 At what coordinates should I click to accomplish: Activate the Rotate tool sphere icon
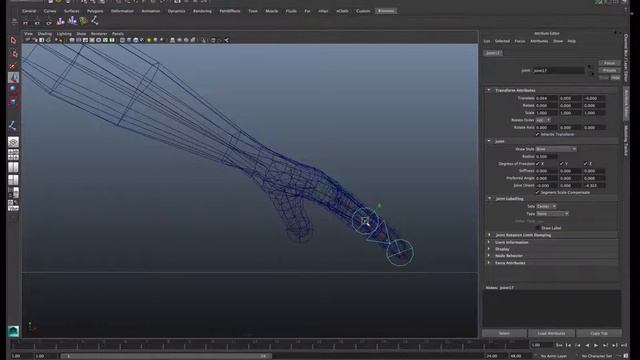pos(13,89)
